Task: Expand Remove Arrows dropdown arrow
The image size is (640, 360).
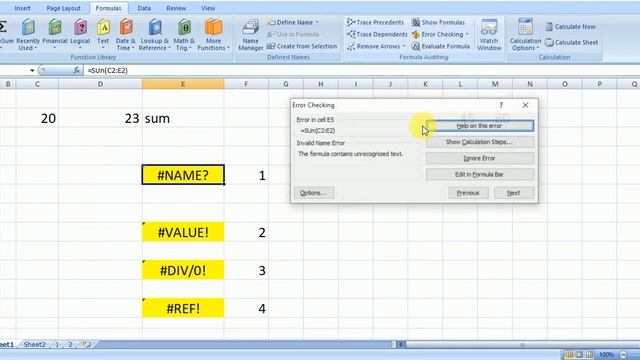Action: [404, 47]
